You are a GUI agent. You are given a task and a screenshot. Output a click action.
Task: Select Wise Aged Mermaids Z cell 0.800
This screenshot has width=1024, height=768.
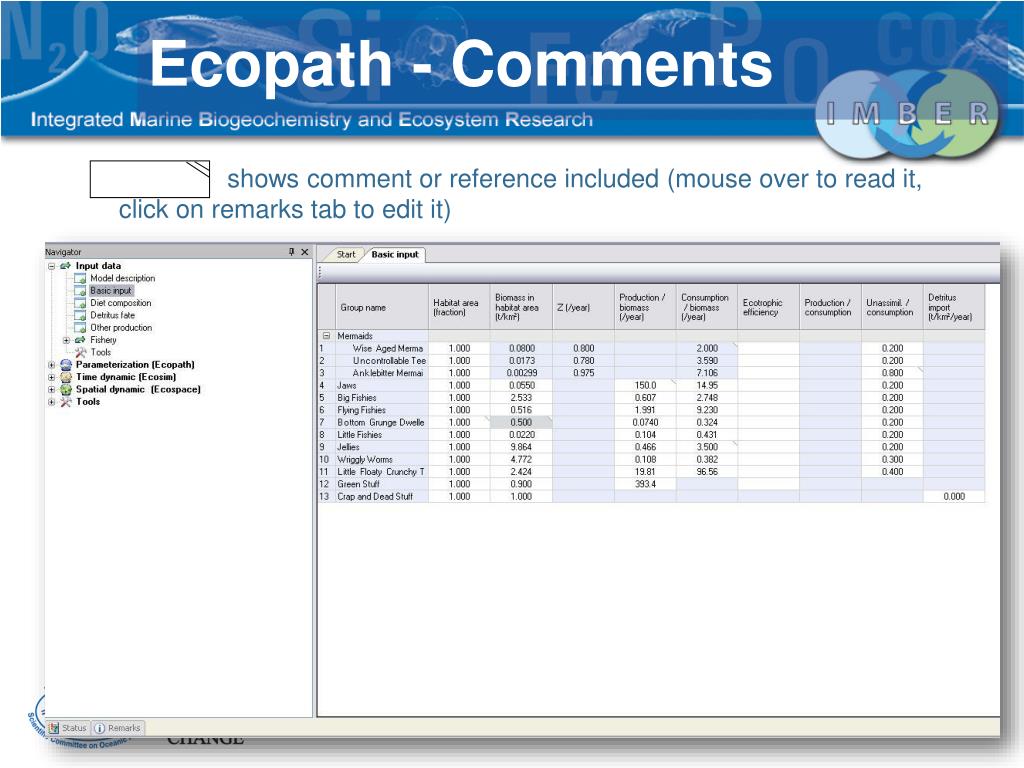[x=583, y=348]
